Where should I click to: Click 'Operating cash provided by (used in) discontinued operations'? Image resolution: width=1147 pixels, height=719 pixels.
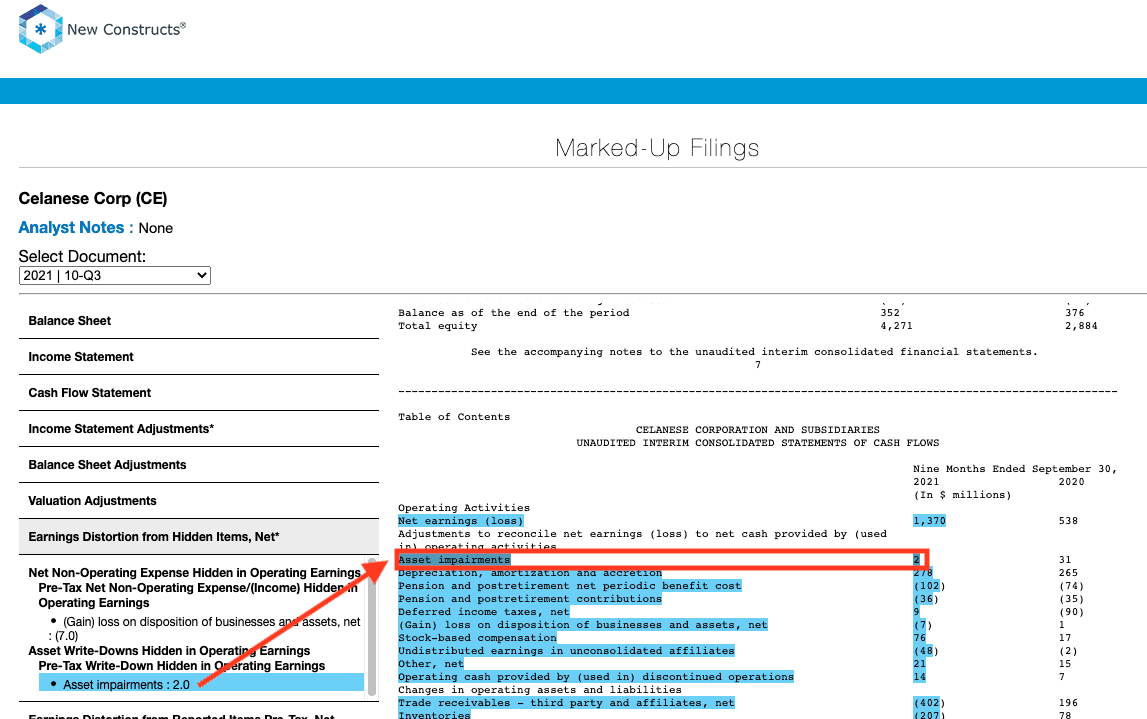(596, 677)
